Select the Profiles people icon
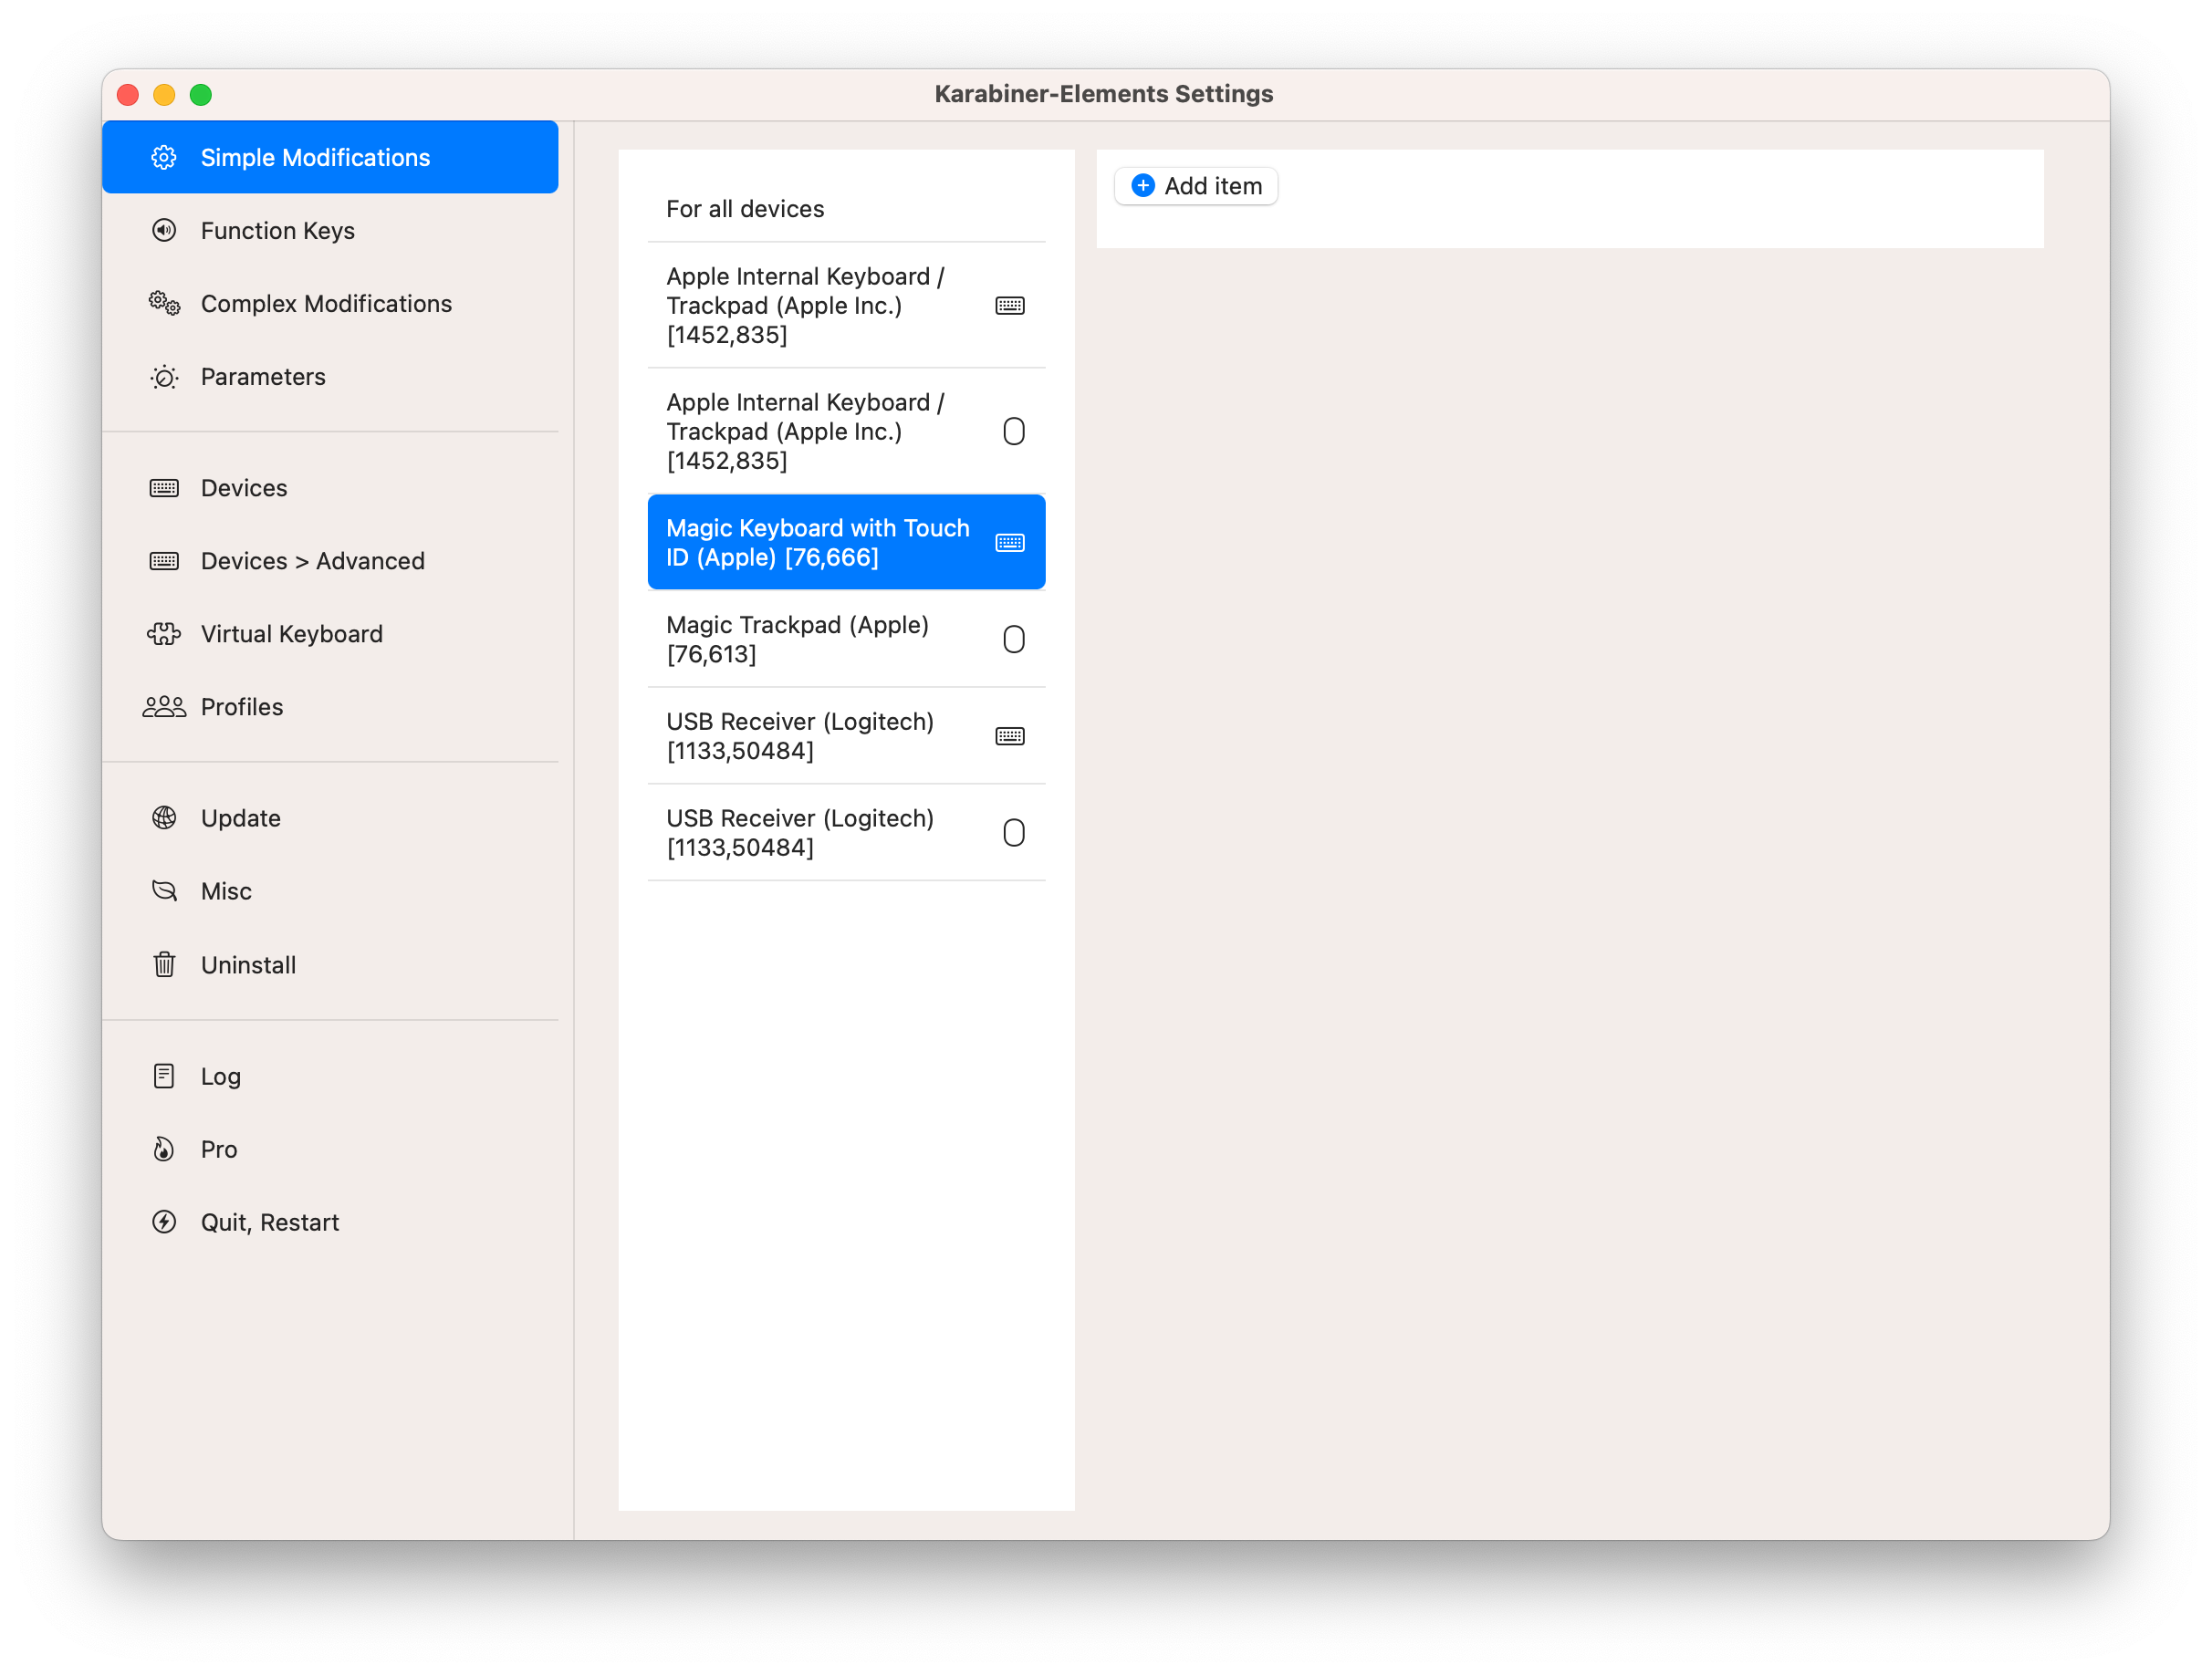Viewport: 2212px width, 1675px height. [x=164, y=706]
